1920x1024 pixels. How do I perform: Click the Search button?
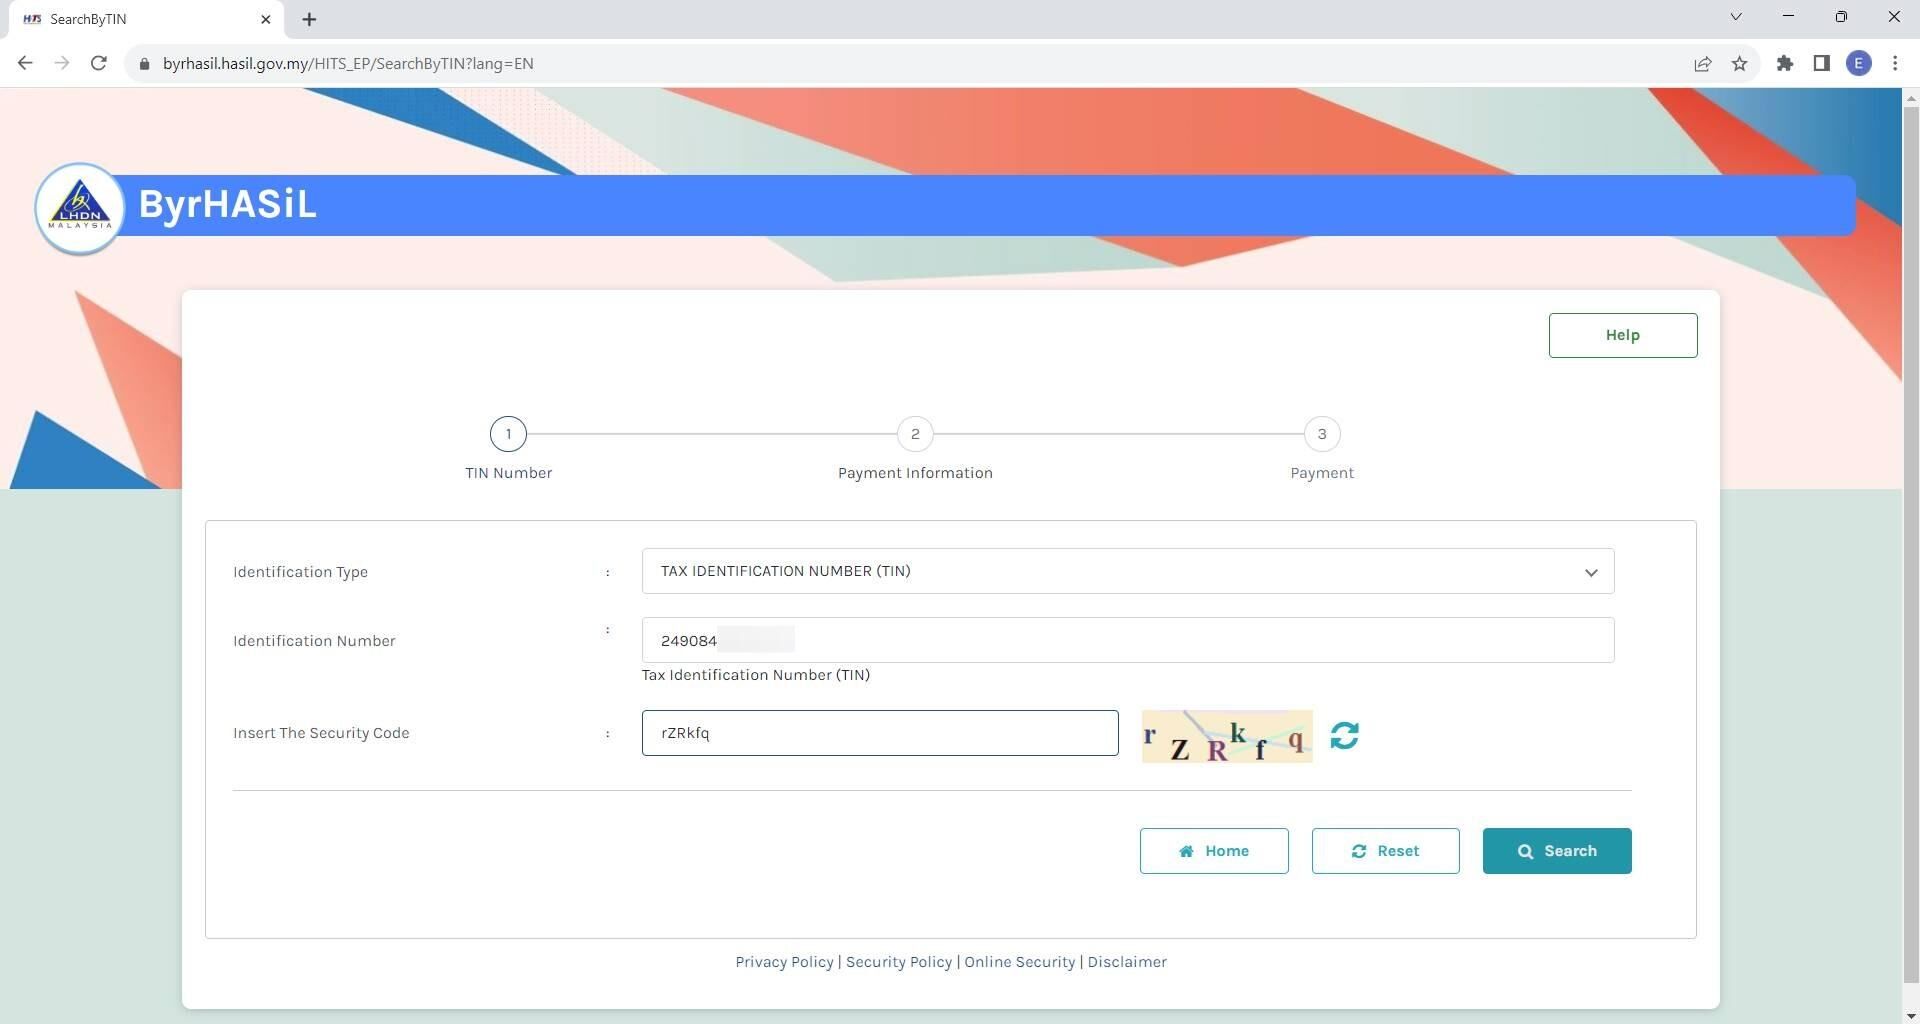[x=1557, y=851]
